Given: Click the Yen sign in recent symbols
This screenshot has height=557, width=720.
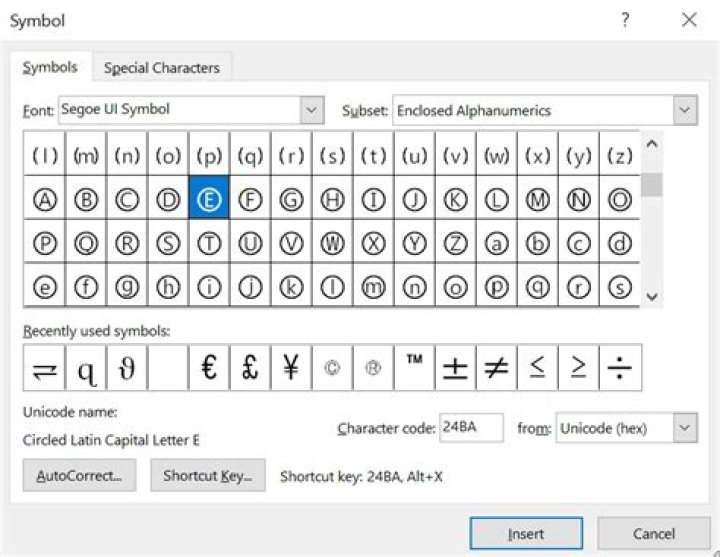Looking at the screenshot, I should 291,369.
